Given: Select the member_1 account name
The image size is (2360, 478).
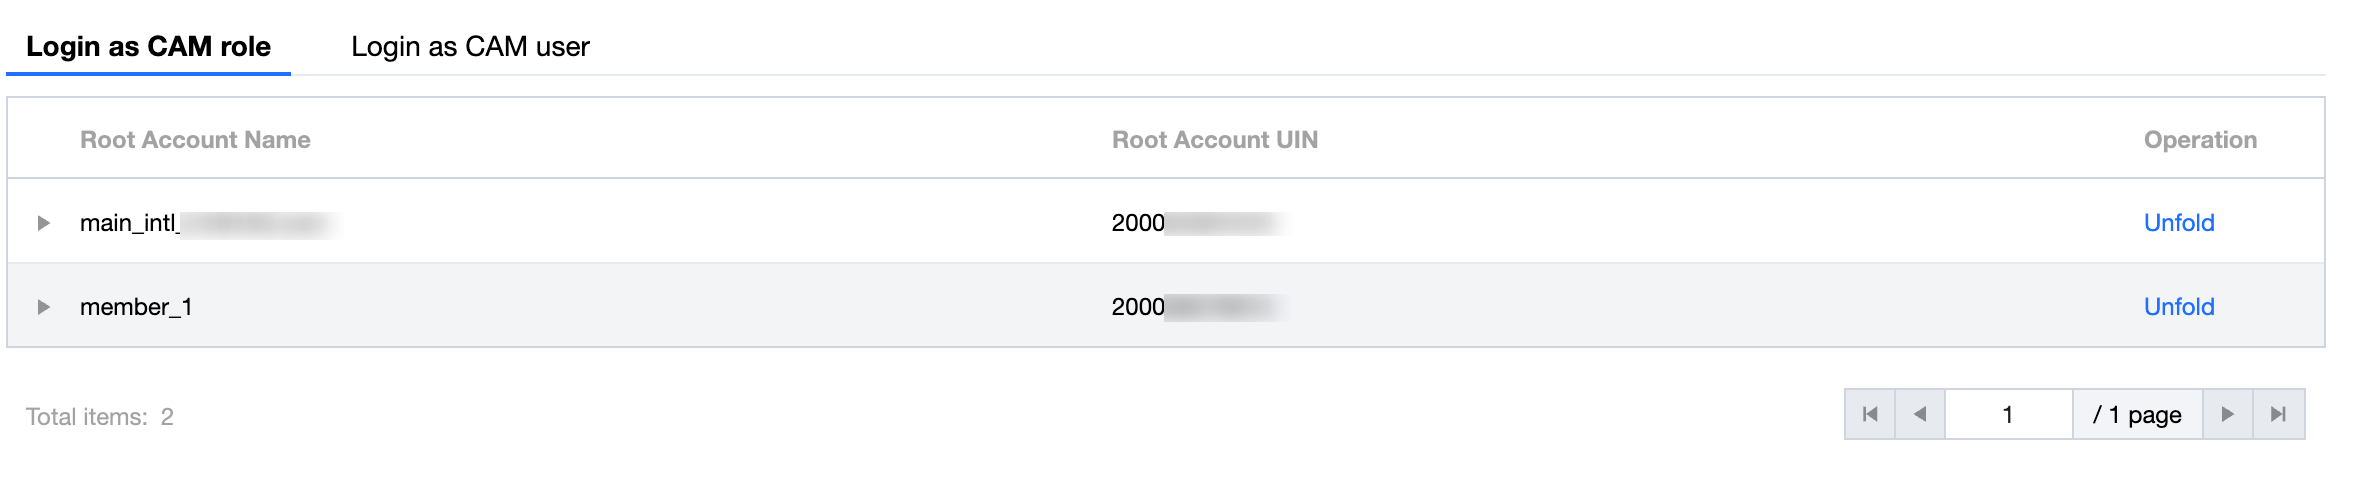Looking at the screenshot, I should [136, 307].
